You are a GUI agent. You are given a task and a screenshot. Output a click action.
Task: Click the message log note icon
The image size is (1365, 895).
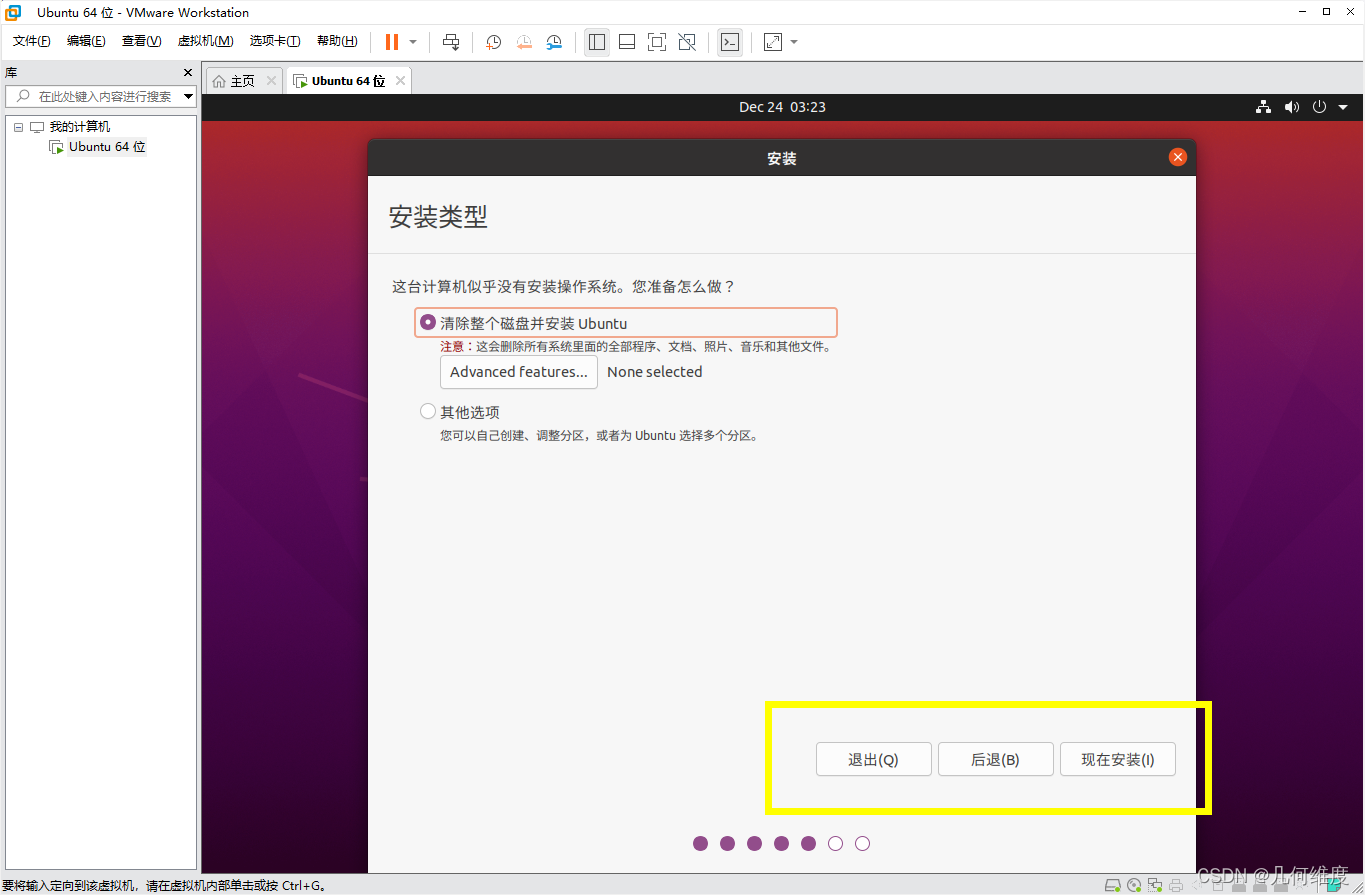coord(1336,885)
